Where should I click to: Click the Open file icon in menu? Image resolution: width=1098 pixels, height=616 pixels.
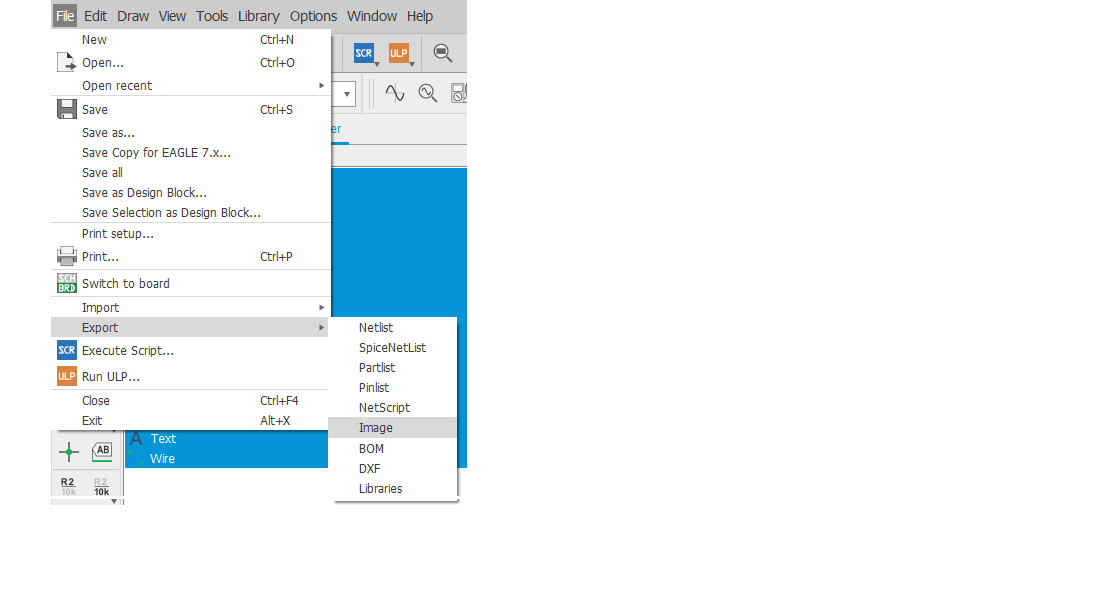(x=67, y=62)
